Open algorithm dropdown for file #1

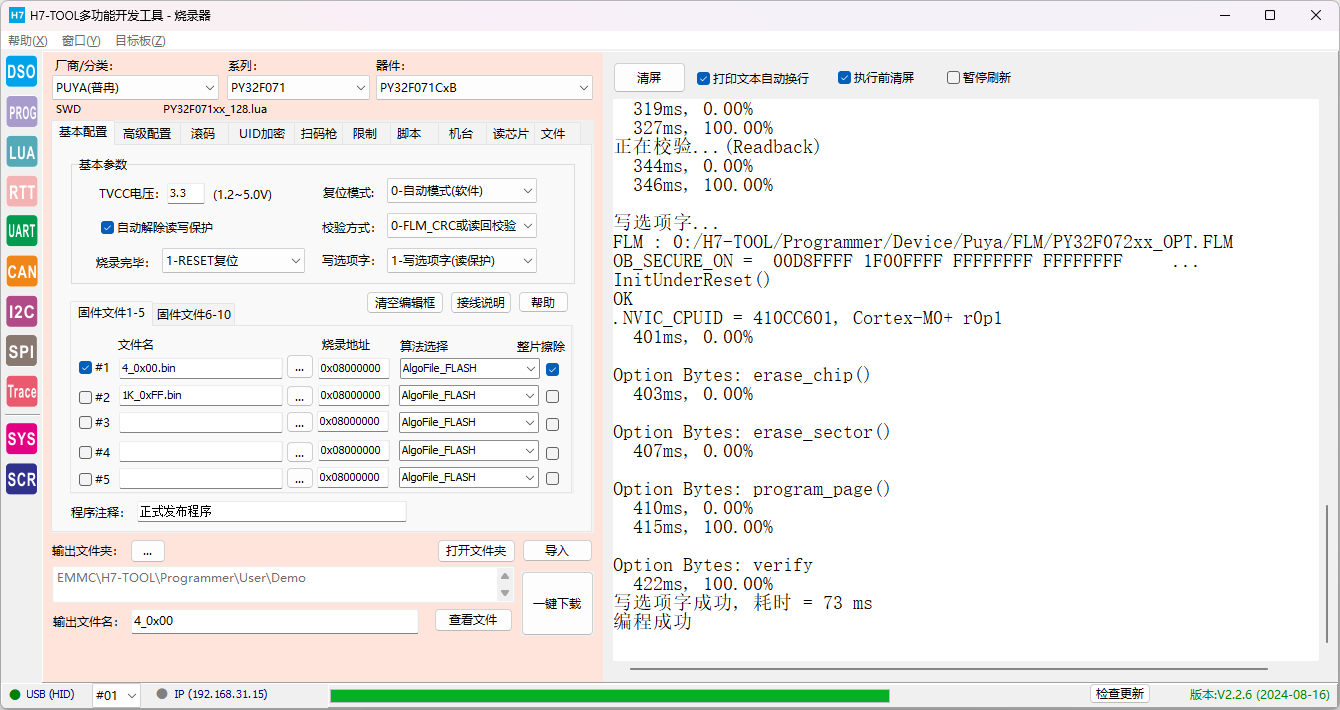pos(469,368)
